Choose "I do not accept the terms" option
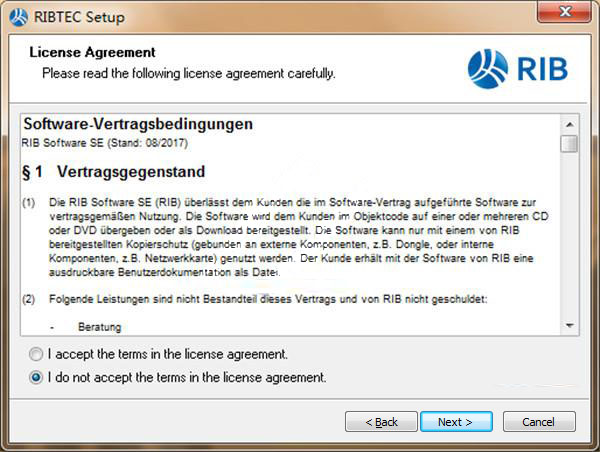 point(37,378)
